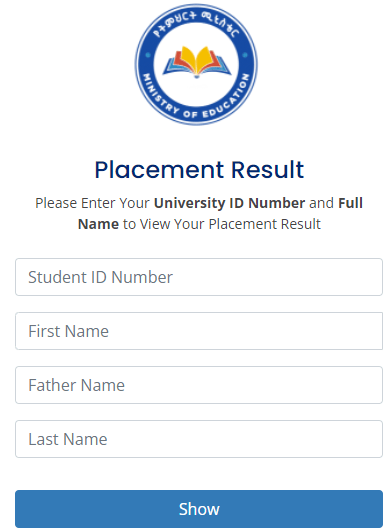Click the Amharic script on the logo ring
Image resolution: width=387 pixels, height=531 pixels.
coord(196,24)
